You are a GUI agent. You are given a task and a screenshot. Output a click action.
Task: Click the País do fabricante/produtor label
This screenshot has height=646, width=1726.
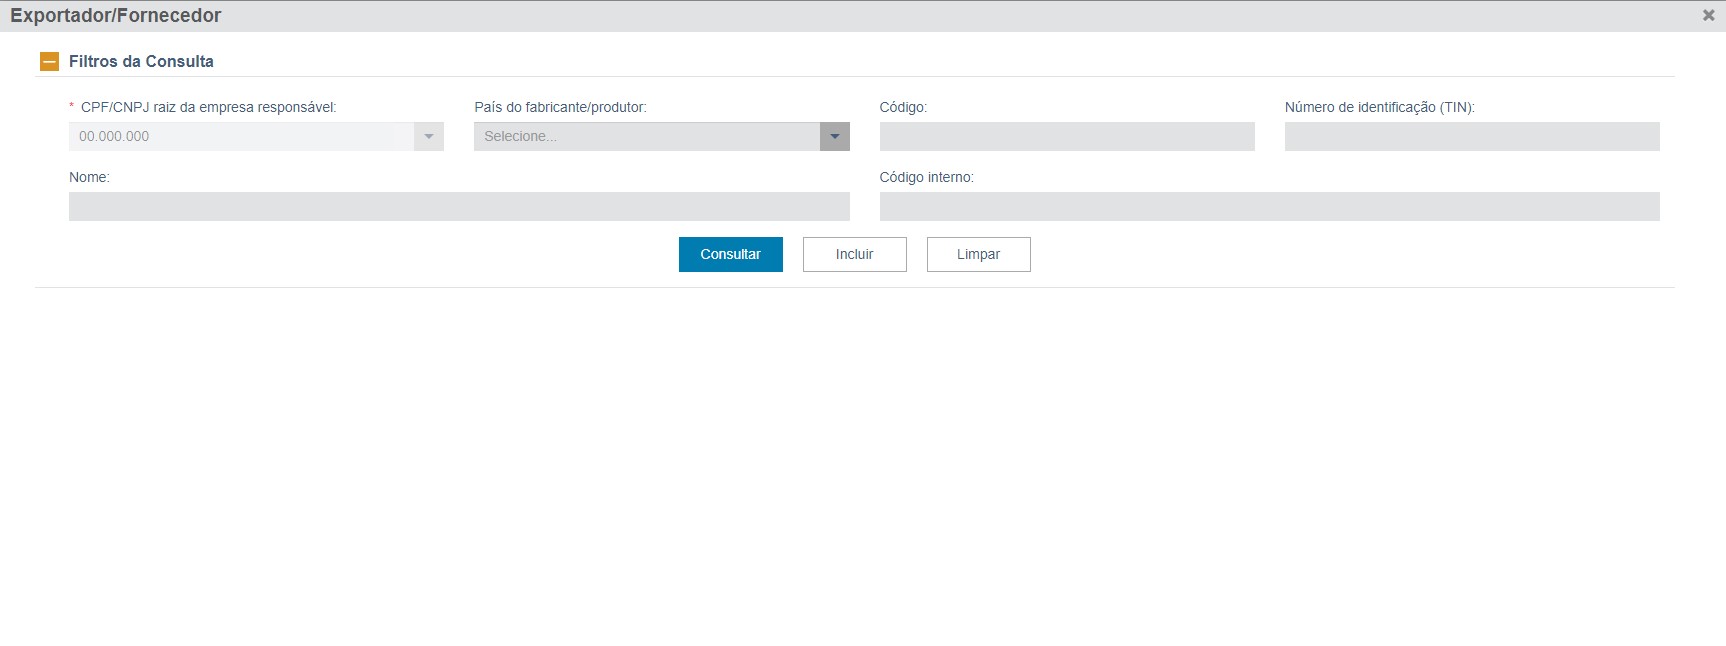coord(560,107)
